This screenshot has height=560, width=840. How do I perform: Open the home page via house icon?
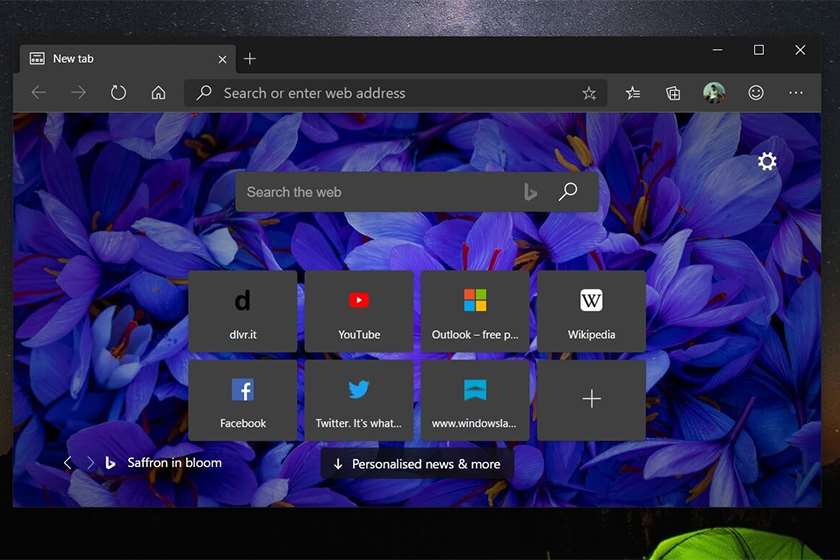click(x=159, y=93)
